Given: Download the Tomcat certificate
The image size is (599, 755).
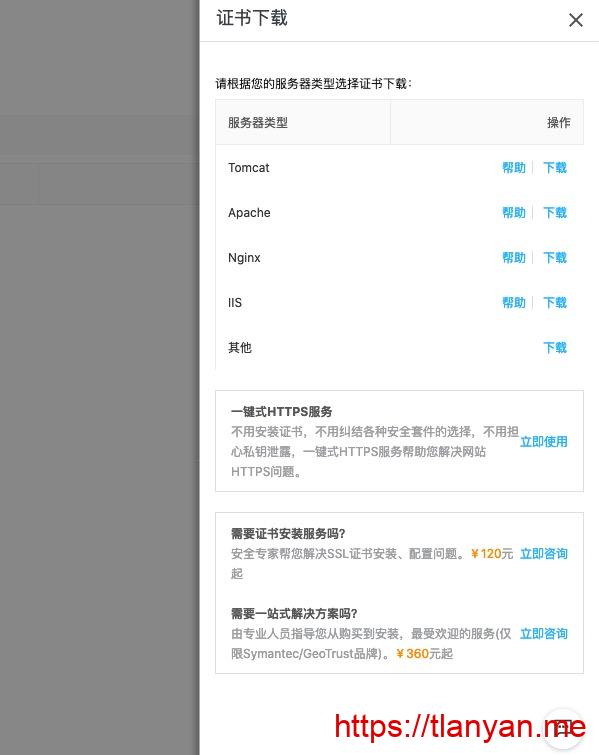Looking at the screenshot, I should point(555,168).
